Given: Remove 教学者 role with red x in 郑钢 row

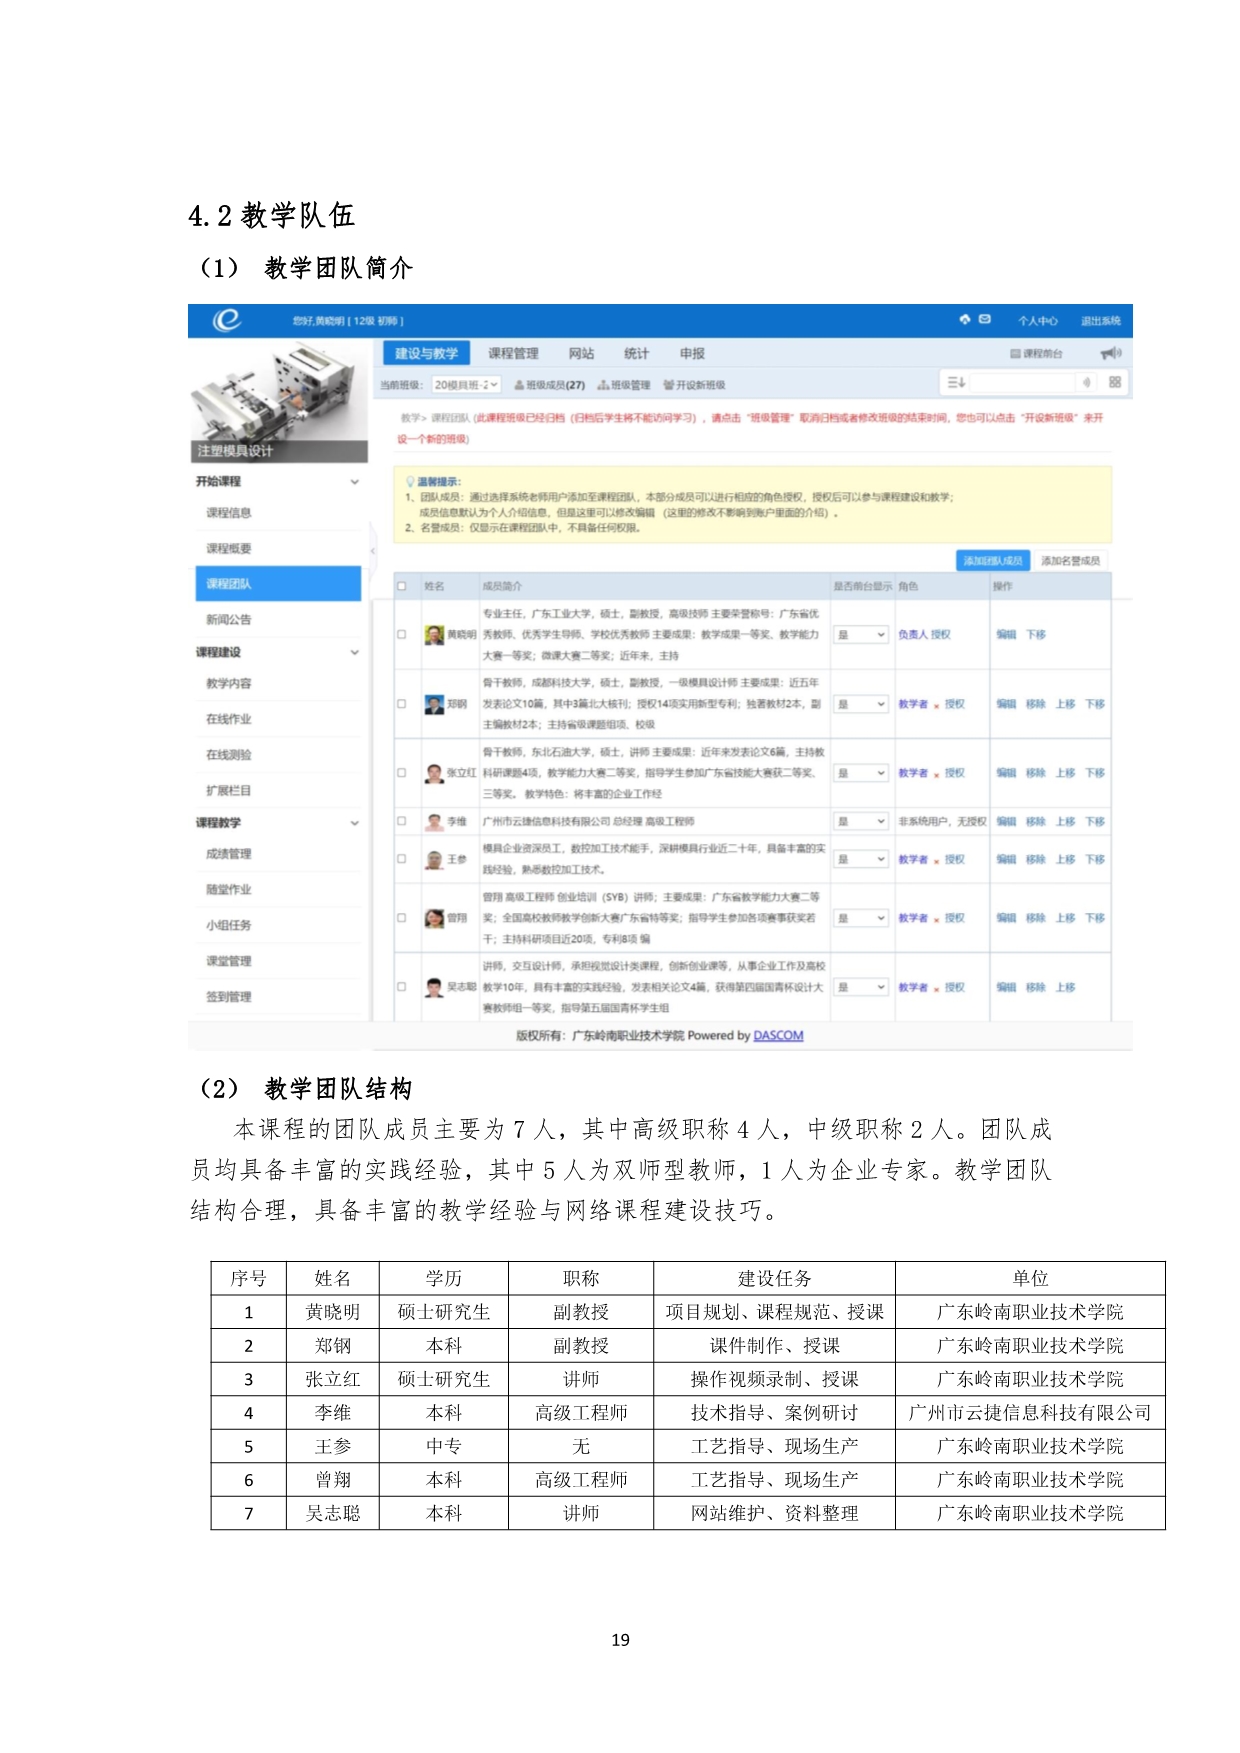Looking at the screenshot, I should point(937,705).
